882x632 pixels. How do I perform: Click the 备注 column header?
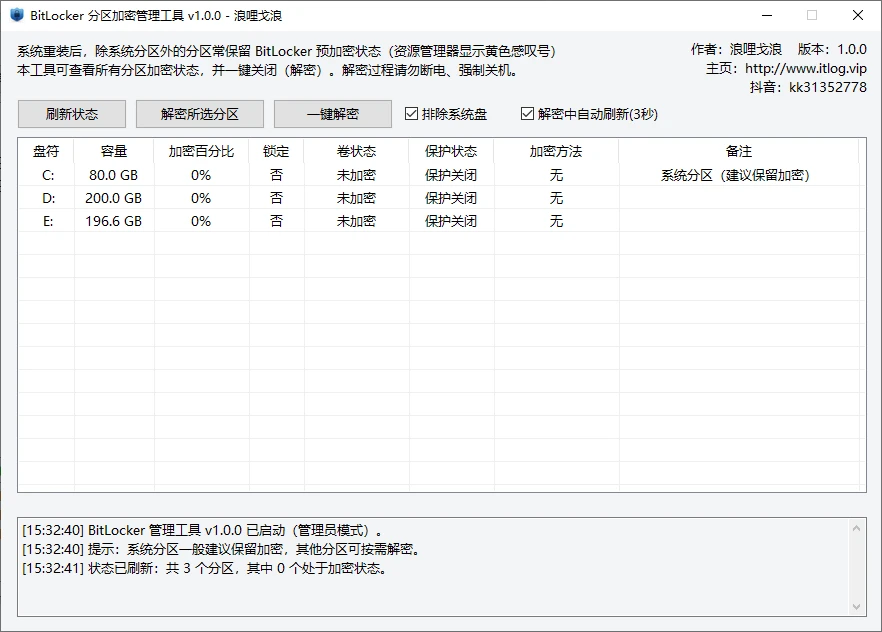[x=739, y=151]
